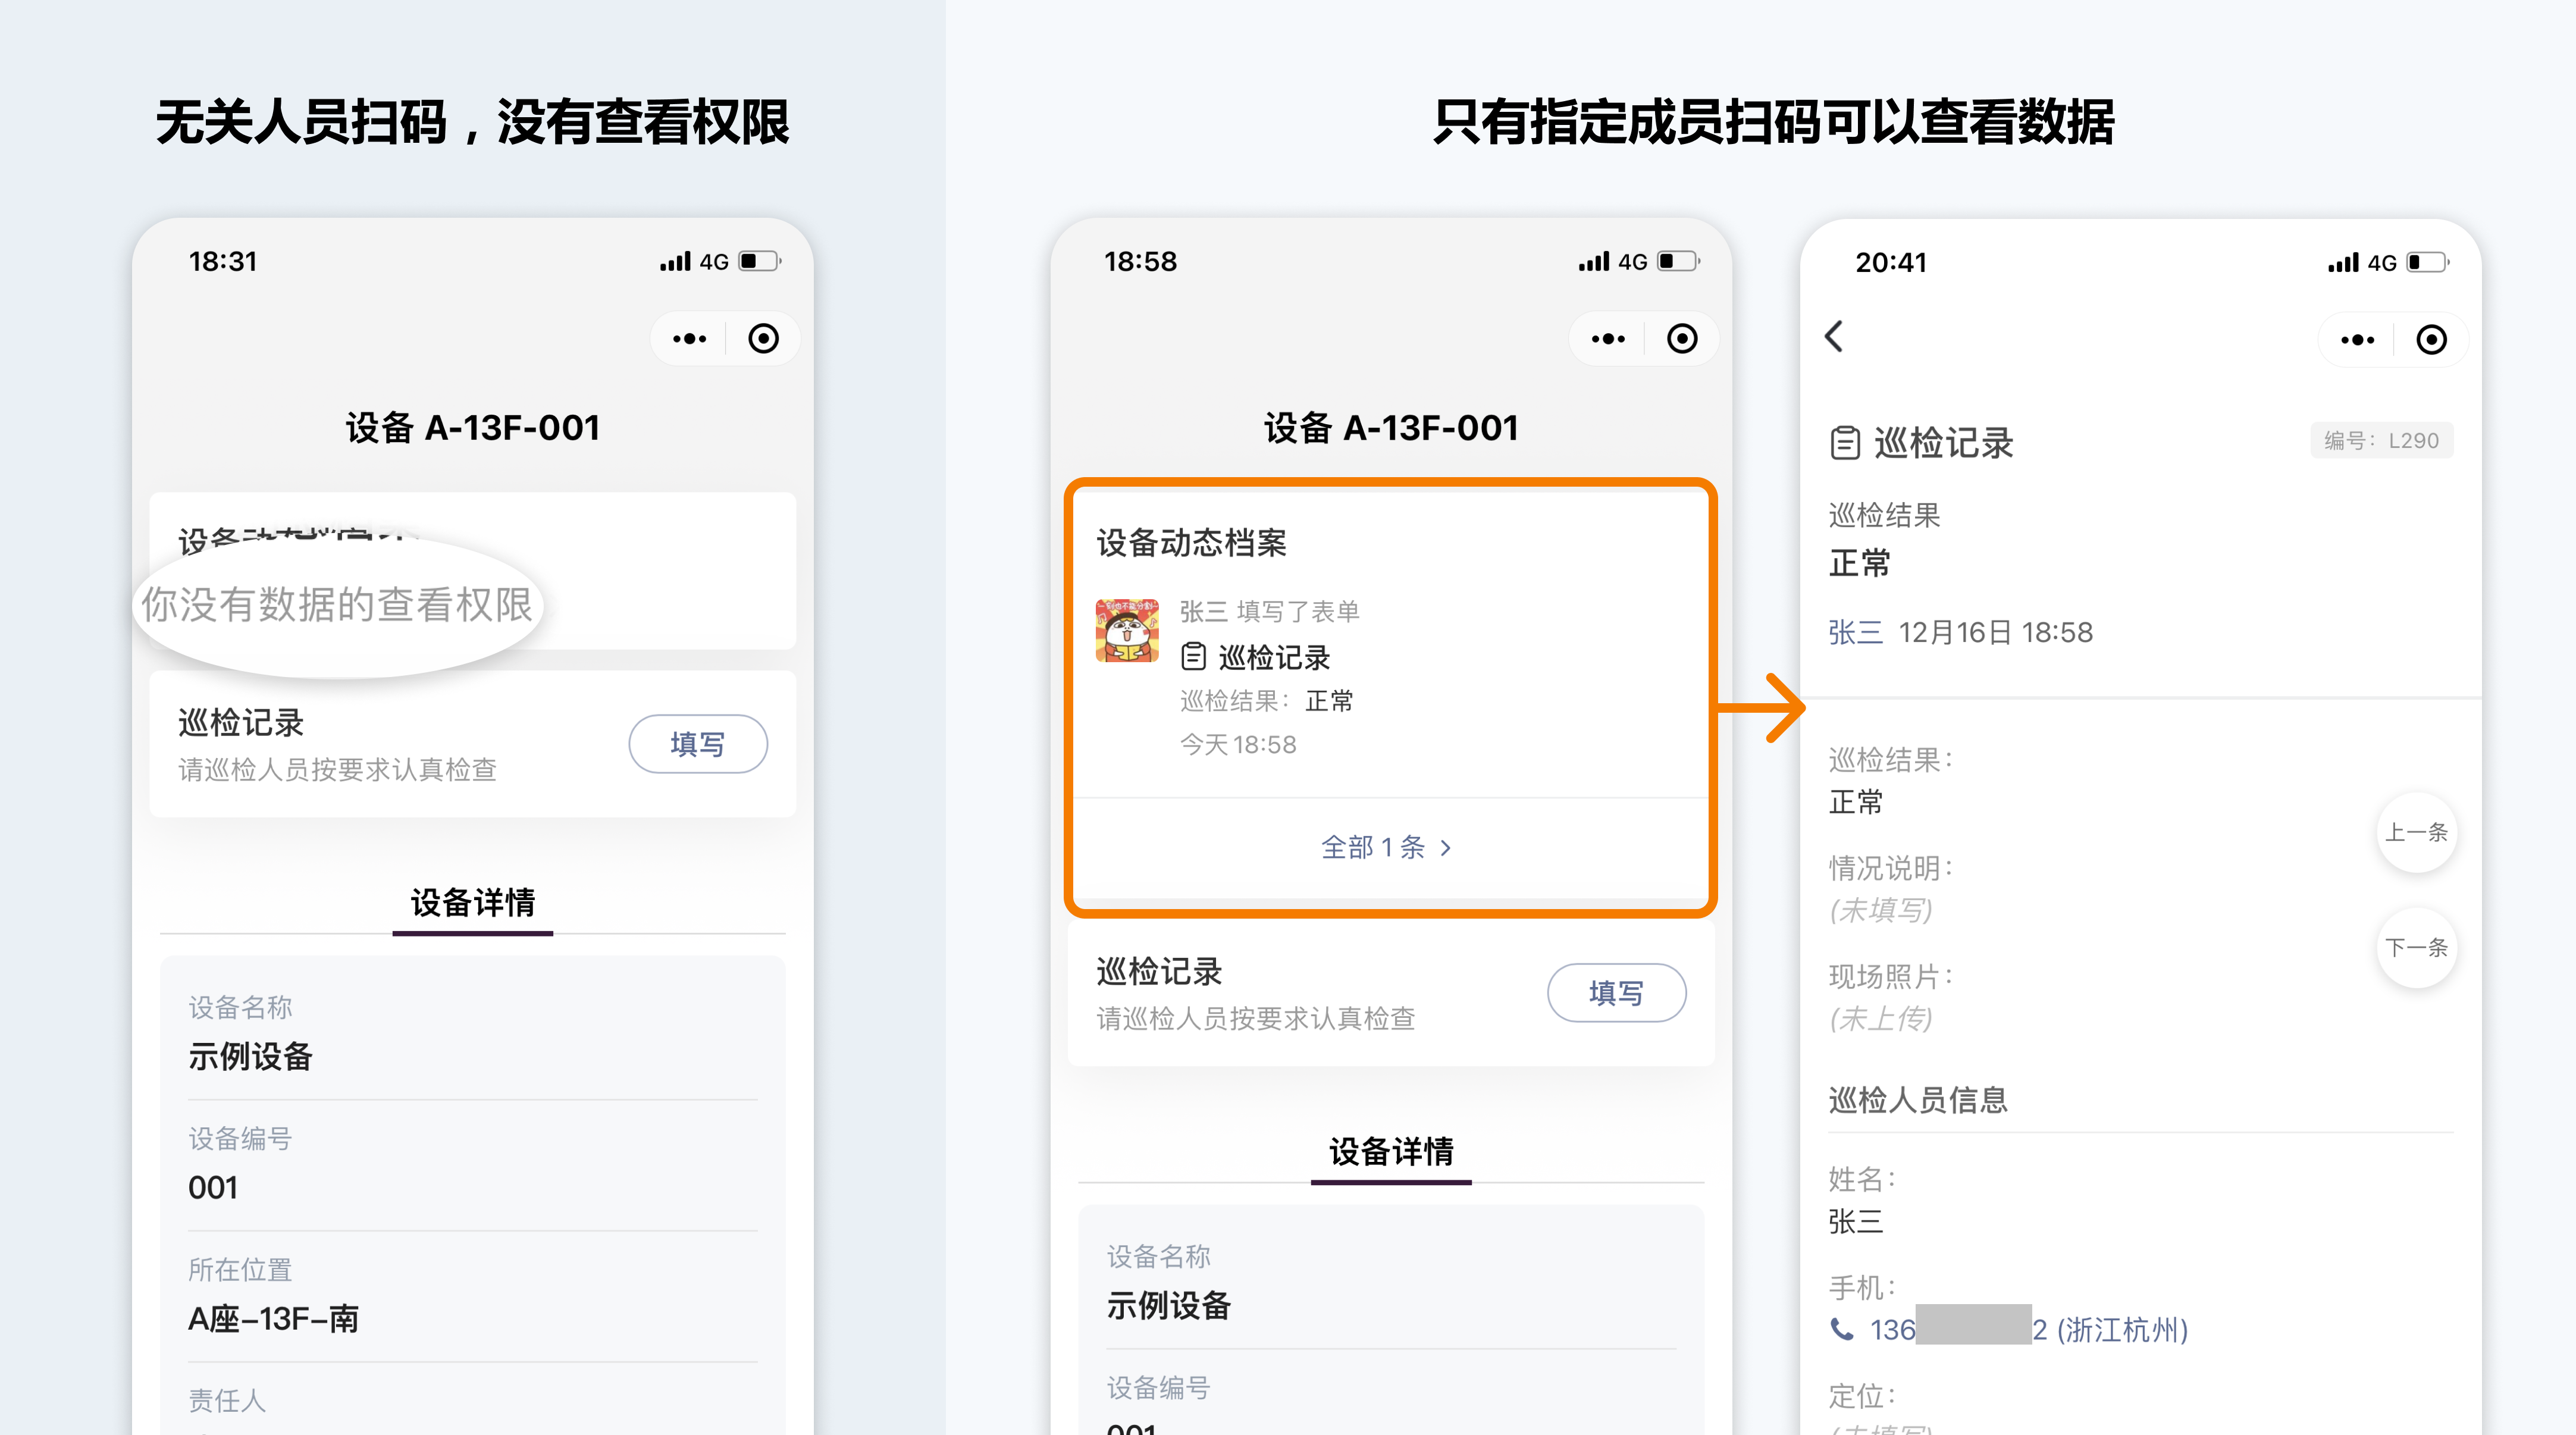Click 情况说明 (未填写) field

(x=1890, y=889)
